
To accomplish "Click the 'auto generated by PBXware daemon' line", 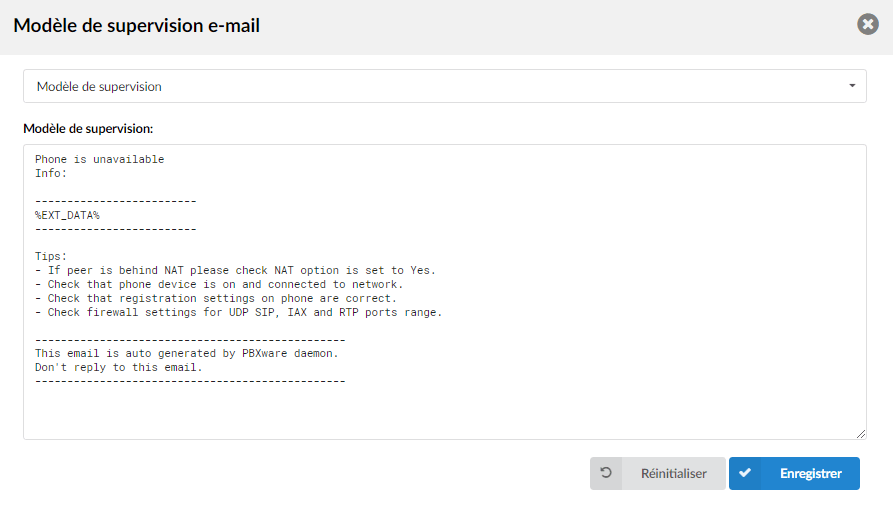I will 187,353.
